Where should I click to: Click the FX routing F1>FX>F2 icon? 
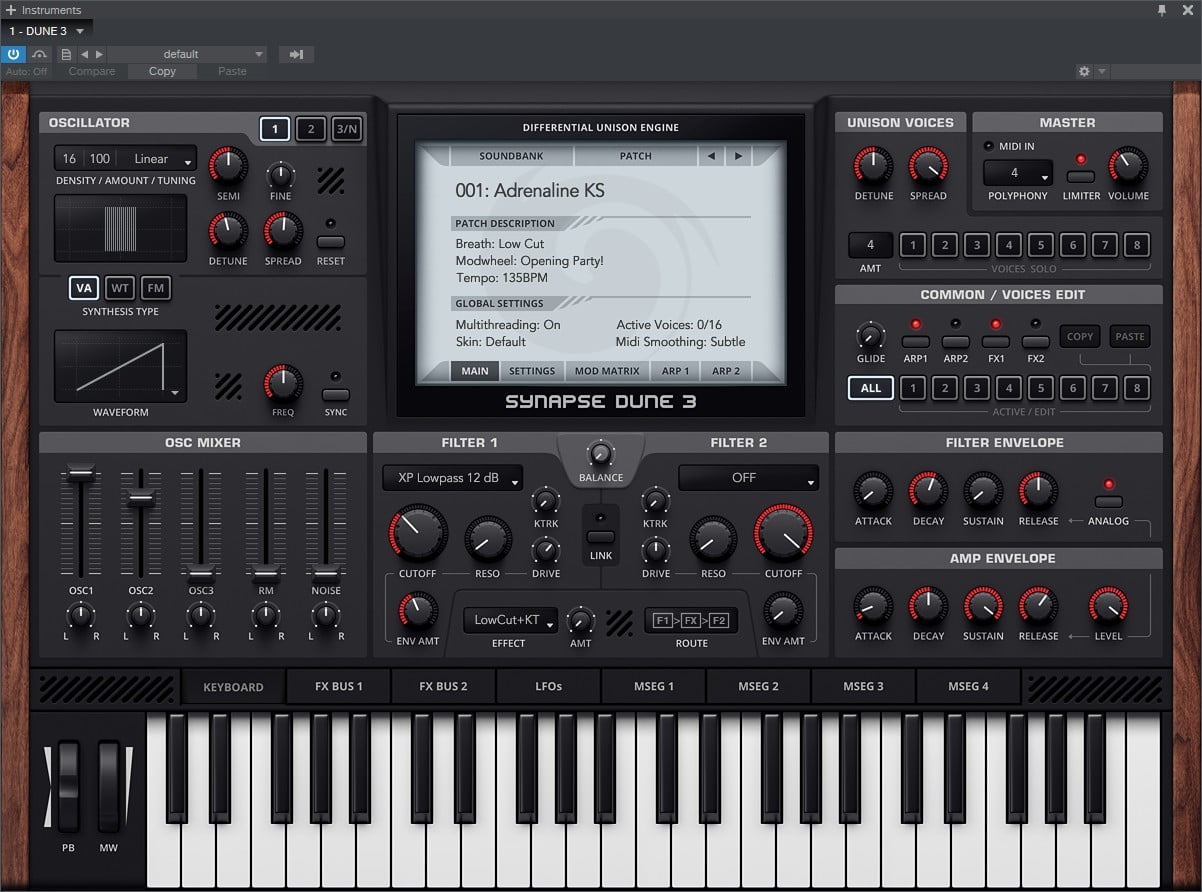click(691, 620)
